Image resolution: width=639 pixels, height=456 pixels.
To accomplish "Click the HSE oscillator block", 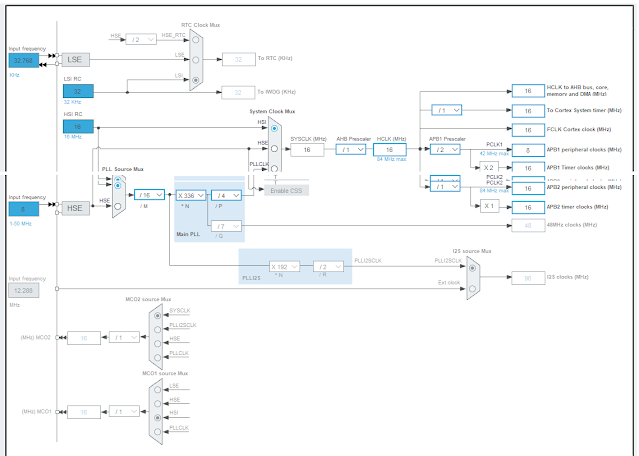I will 76,208.
